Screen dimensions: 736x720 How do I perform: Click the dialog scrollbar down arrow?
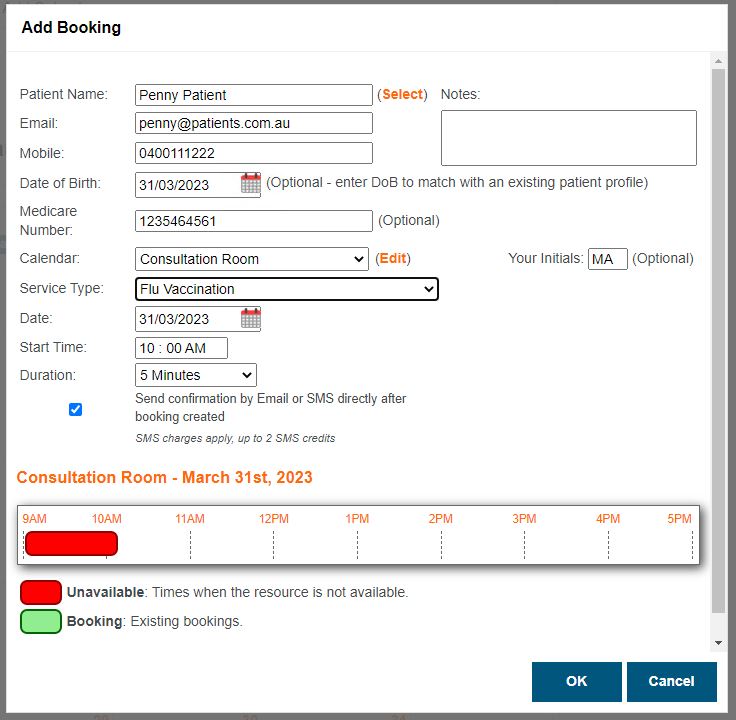(x=718, y=643)
